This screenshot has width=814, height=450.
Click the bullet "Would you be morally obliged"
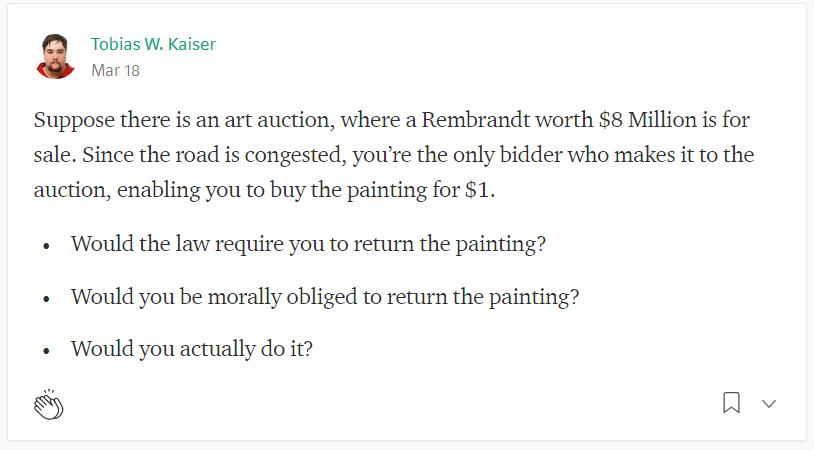tap(325, 297)
